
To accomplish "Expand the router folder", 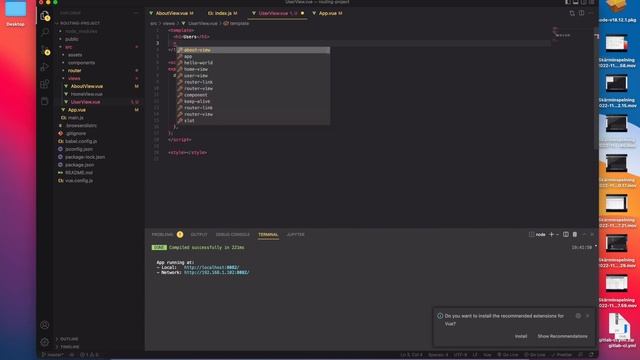I will coord(75,71).
